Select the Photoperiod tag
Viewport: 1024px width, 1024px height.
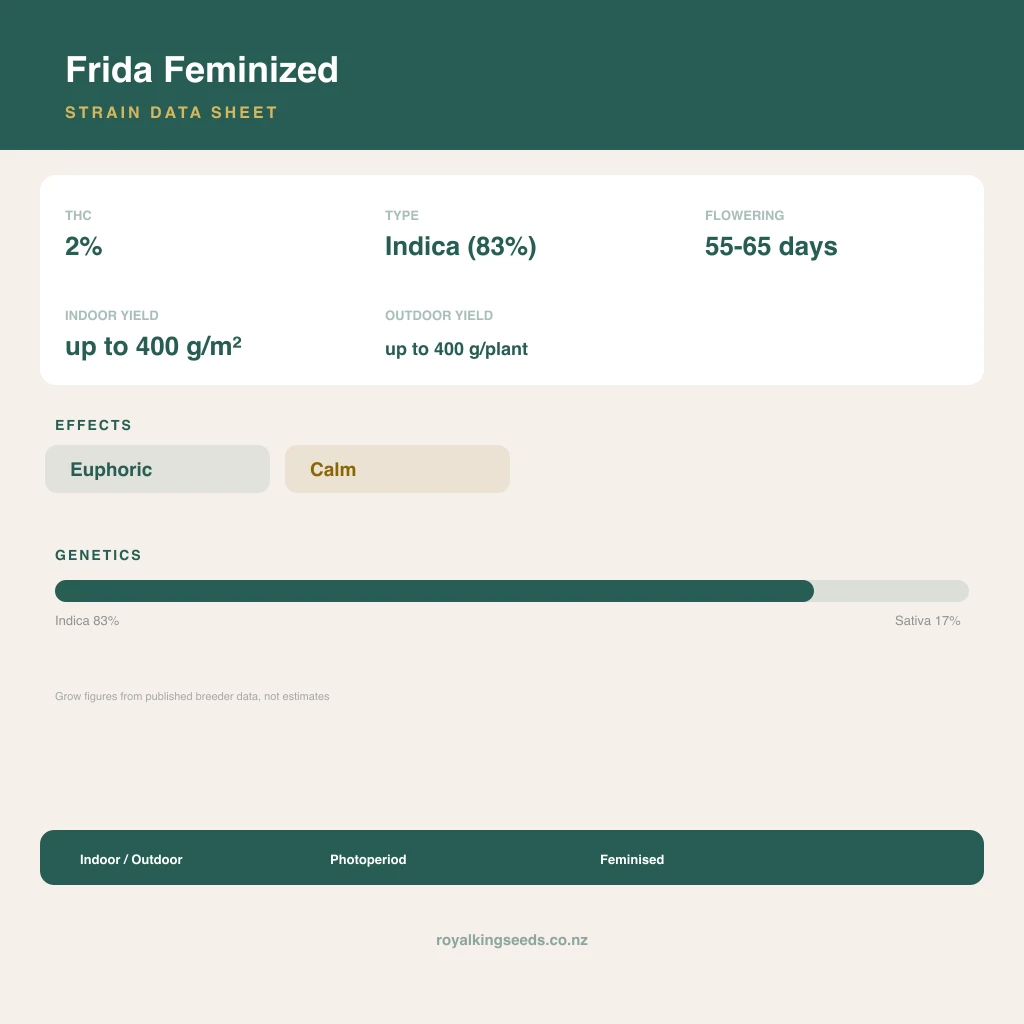368,859
